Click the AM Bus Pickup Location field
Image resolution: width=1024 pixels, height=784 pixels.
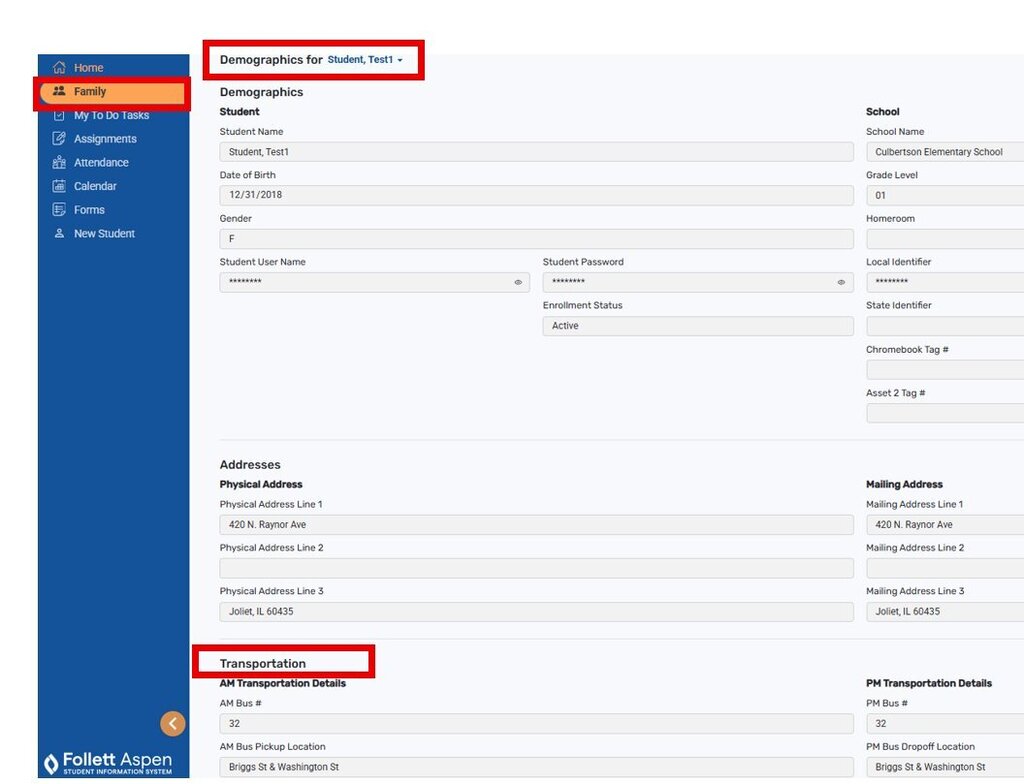tap(536, 766)
